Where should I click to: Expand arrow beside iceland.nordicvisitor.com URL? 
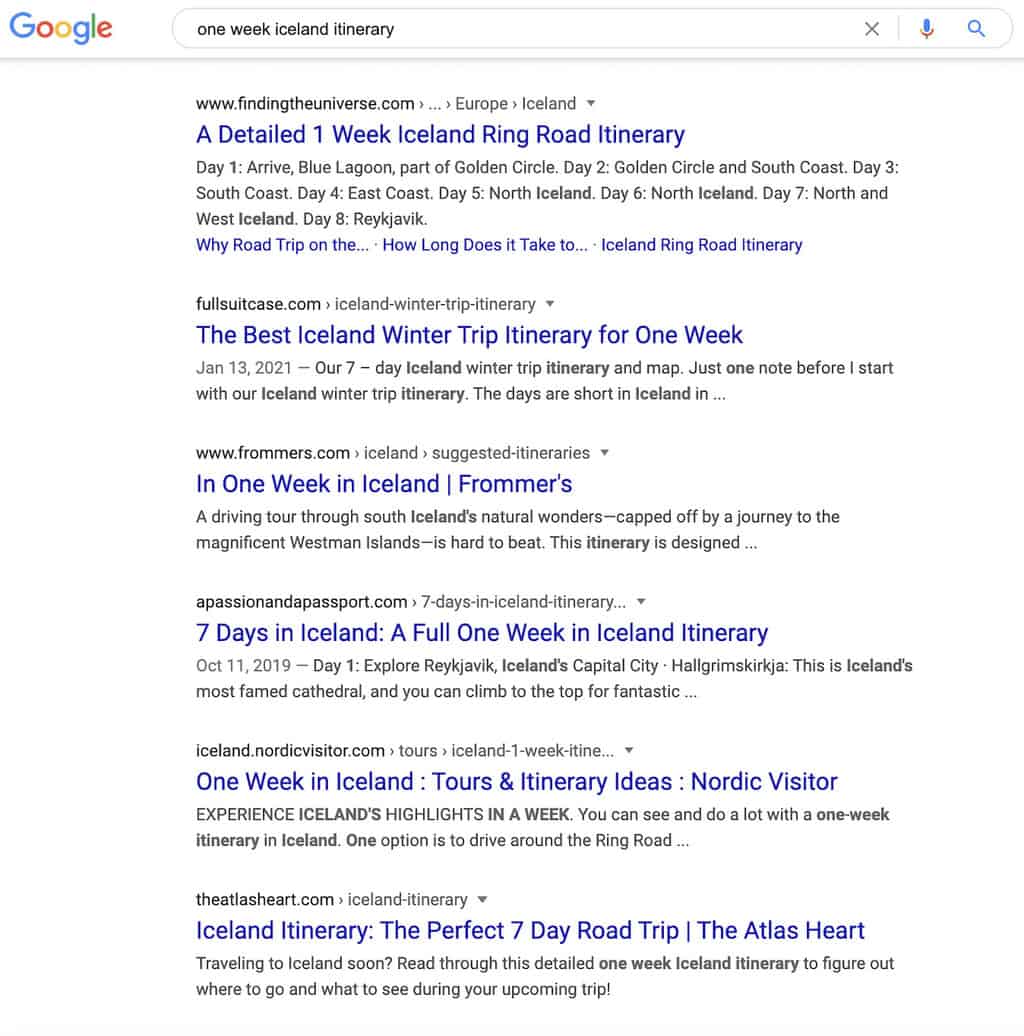[629, 750]
